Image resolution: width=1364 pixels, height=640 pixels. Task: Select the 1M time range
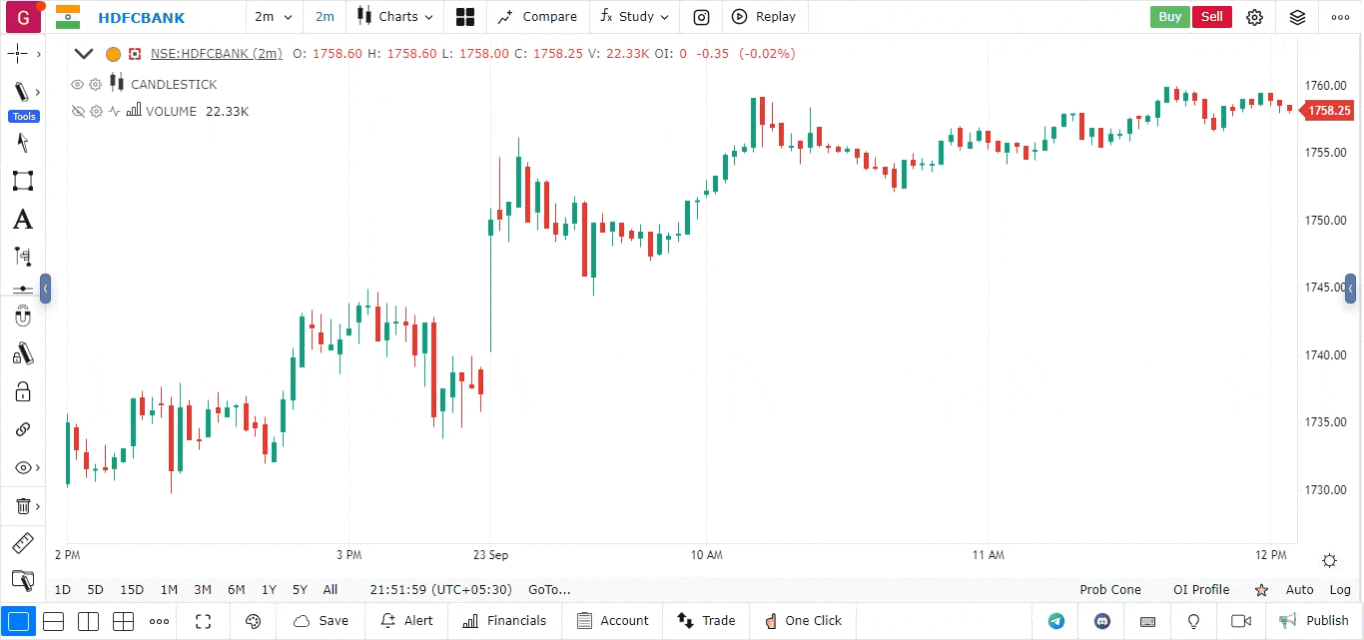[169, 590]
